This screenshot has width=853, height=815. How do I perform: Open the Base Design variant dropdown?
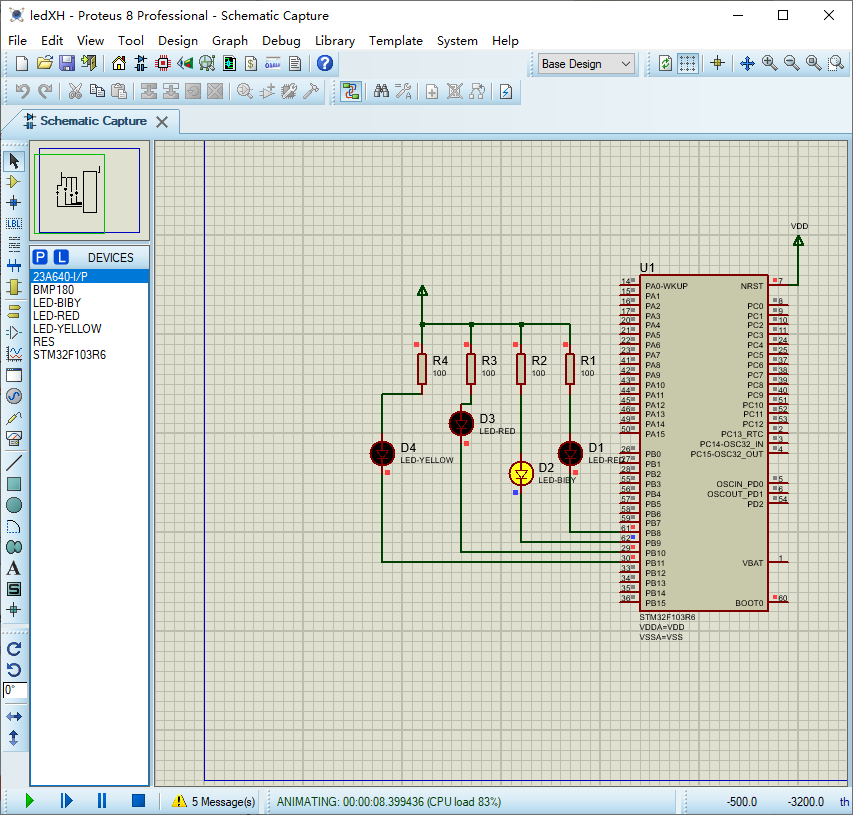(x=586, y=64)
